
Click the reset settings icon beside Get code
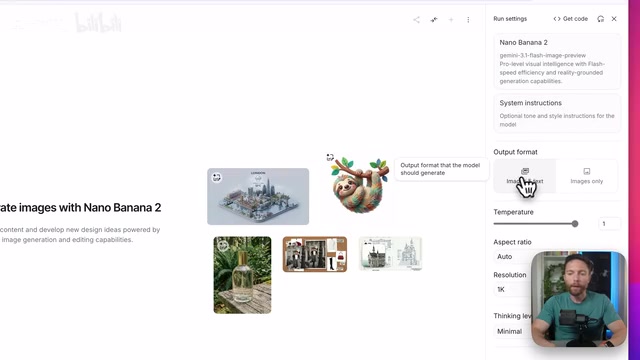click(600, 19)
